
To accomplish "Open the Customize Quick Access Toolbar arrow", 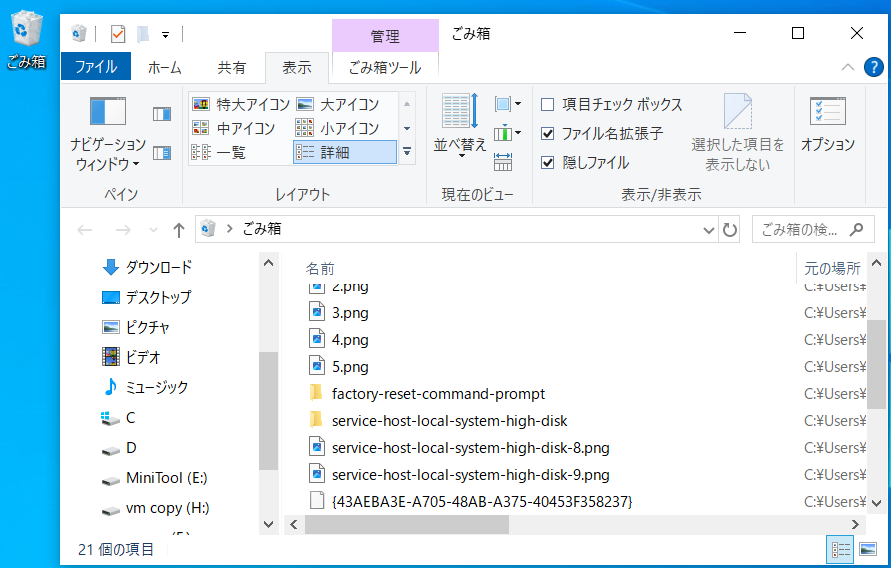I will point(165,35).
